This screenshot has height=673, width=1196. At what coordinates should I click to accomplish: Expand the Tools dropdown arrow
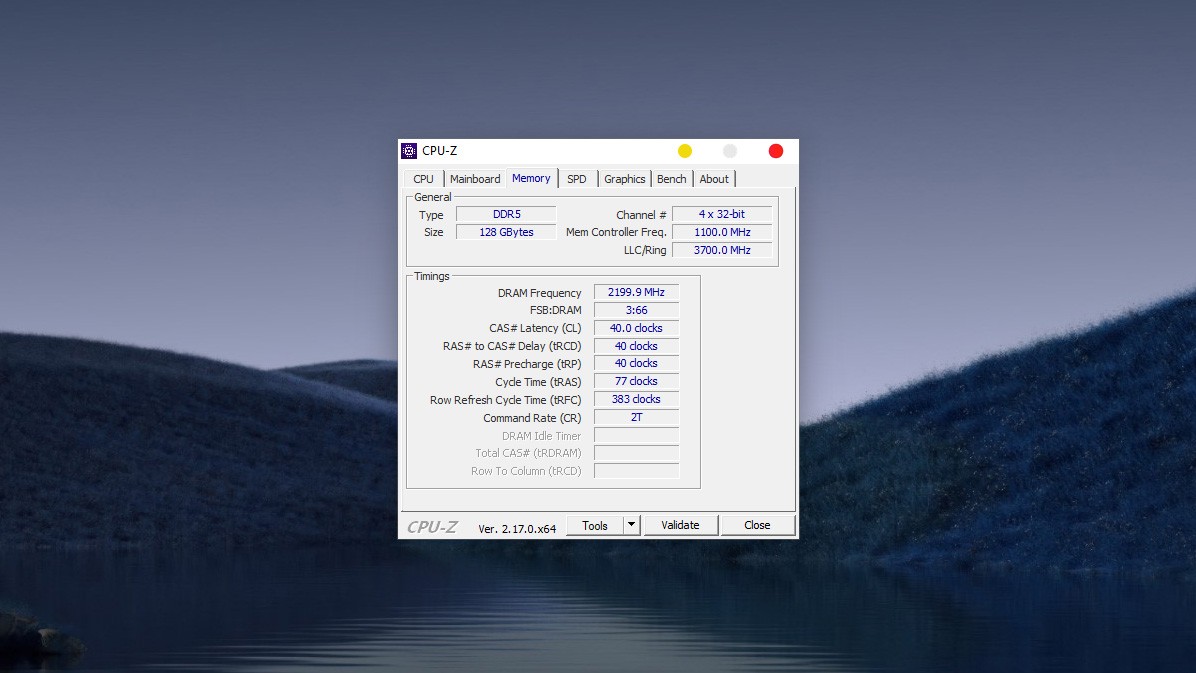631,525
